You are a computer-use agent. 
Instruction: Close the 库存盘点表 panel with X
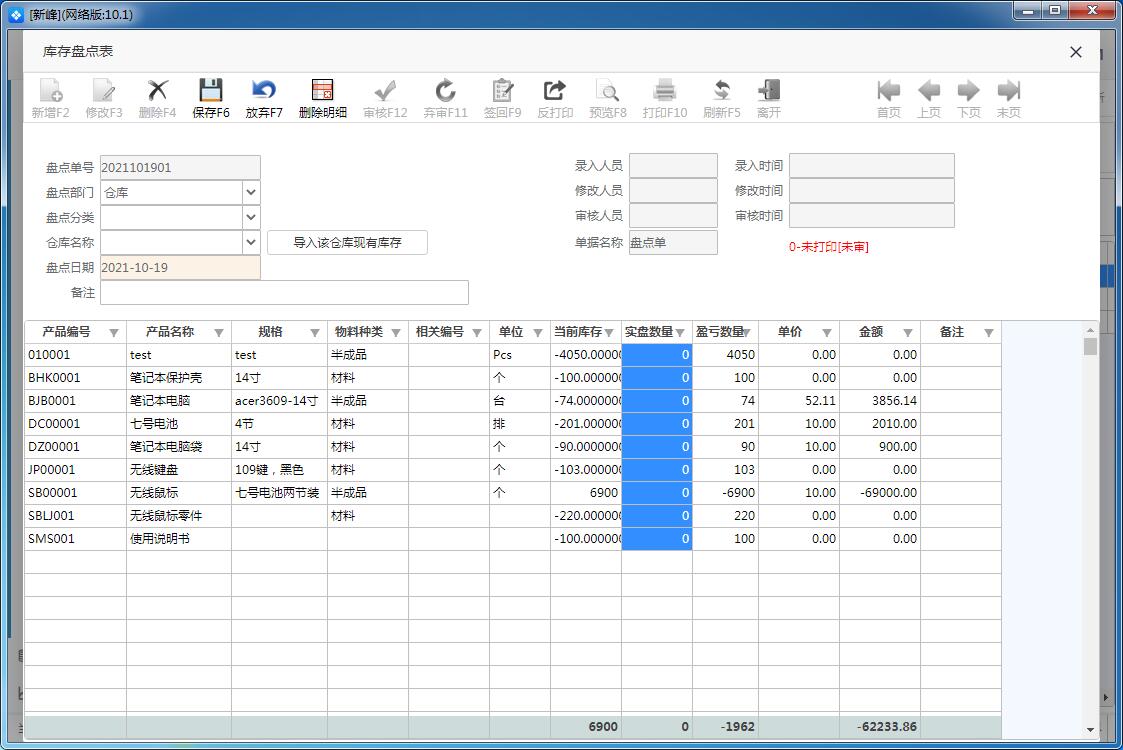pyautogui.click(x=1076, y=52)
